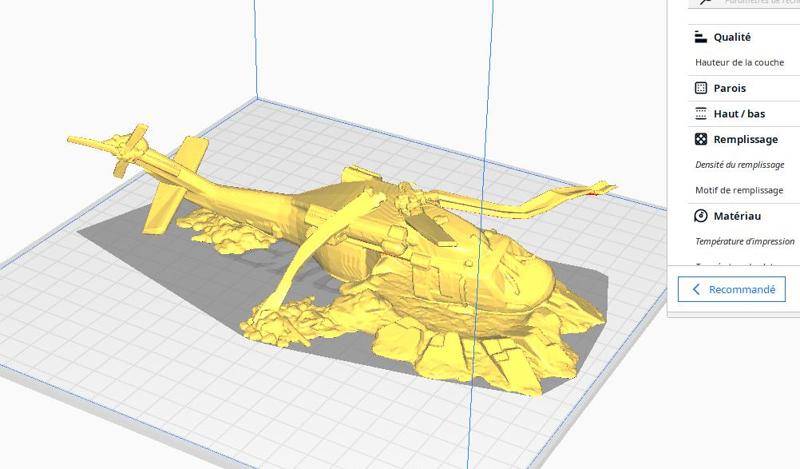Collapse the Matériau settings section
The image size is (800, 469).
click(744, 216)
